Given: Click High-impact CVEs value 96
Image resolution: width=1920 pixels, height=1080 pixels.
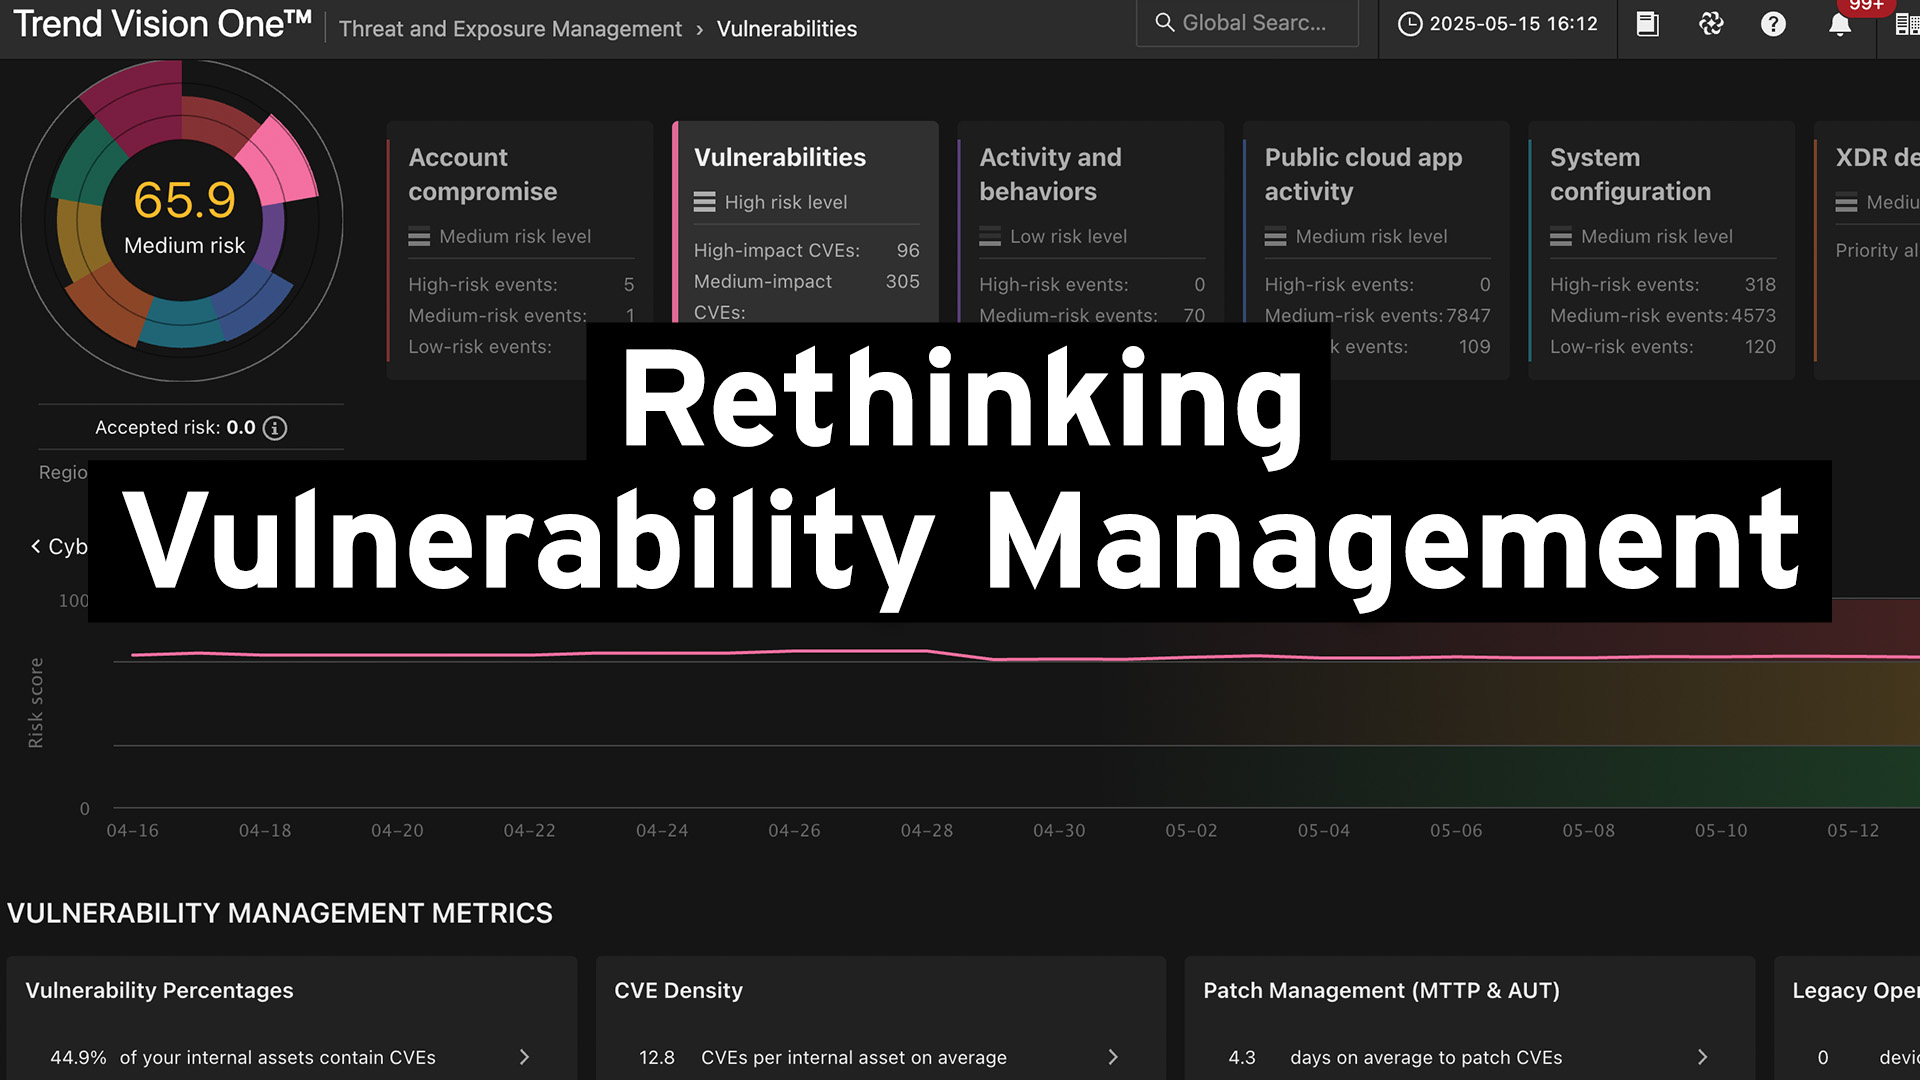Looking at the screenshot, I should coord(907,250).
